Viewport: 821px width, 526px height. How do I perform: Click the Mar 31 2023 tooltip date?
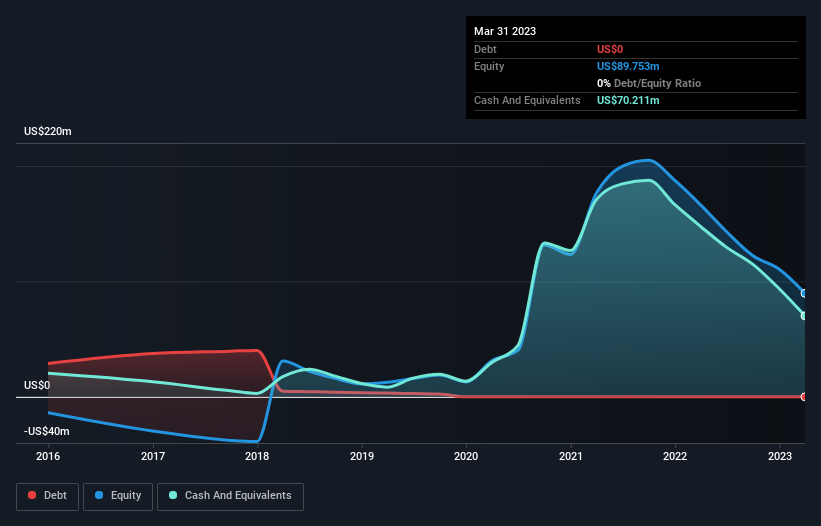pos(505,31)
